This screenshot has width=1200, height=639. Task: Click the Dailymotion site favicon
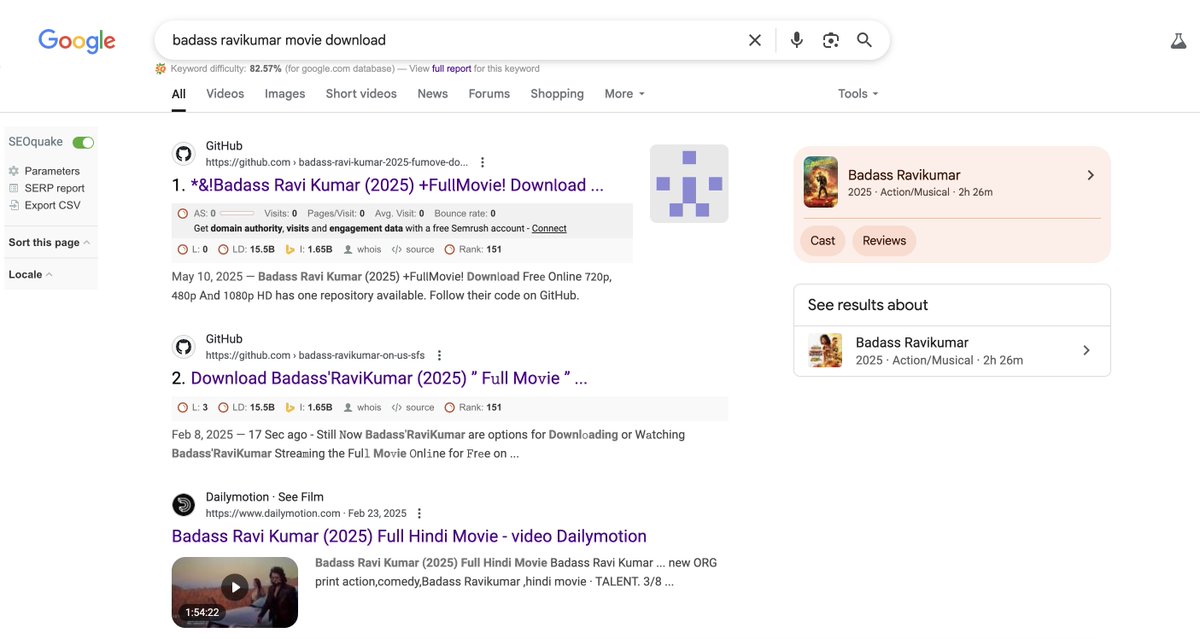pos(183,505)
